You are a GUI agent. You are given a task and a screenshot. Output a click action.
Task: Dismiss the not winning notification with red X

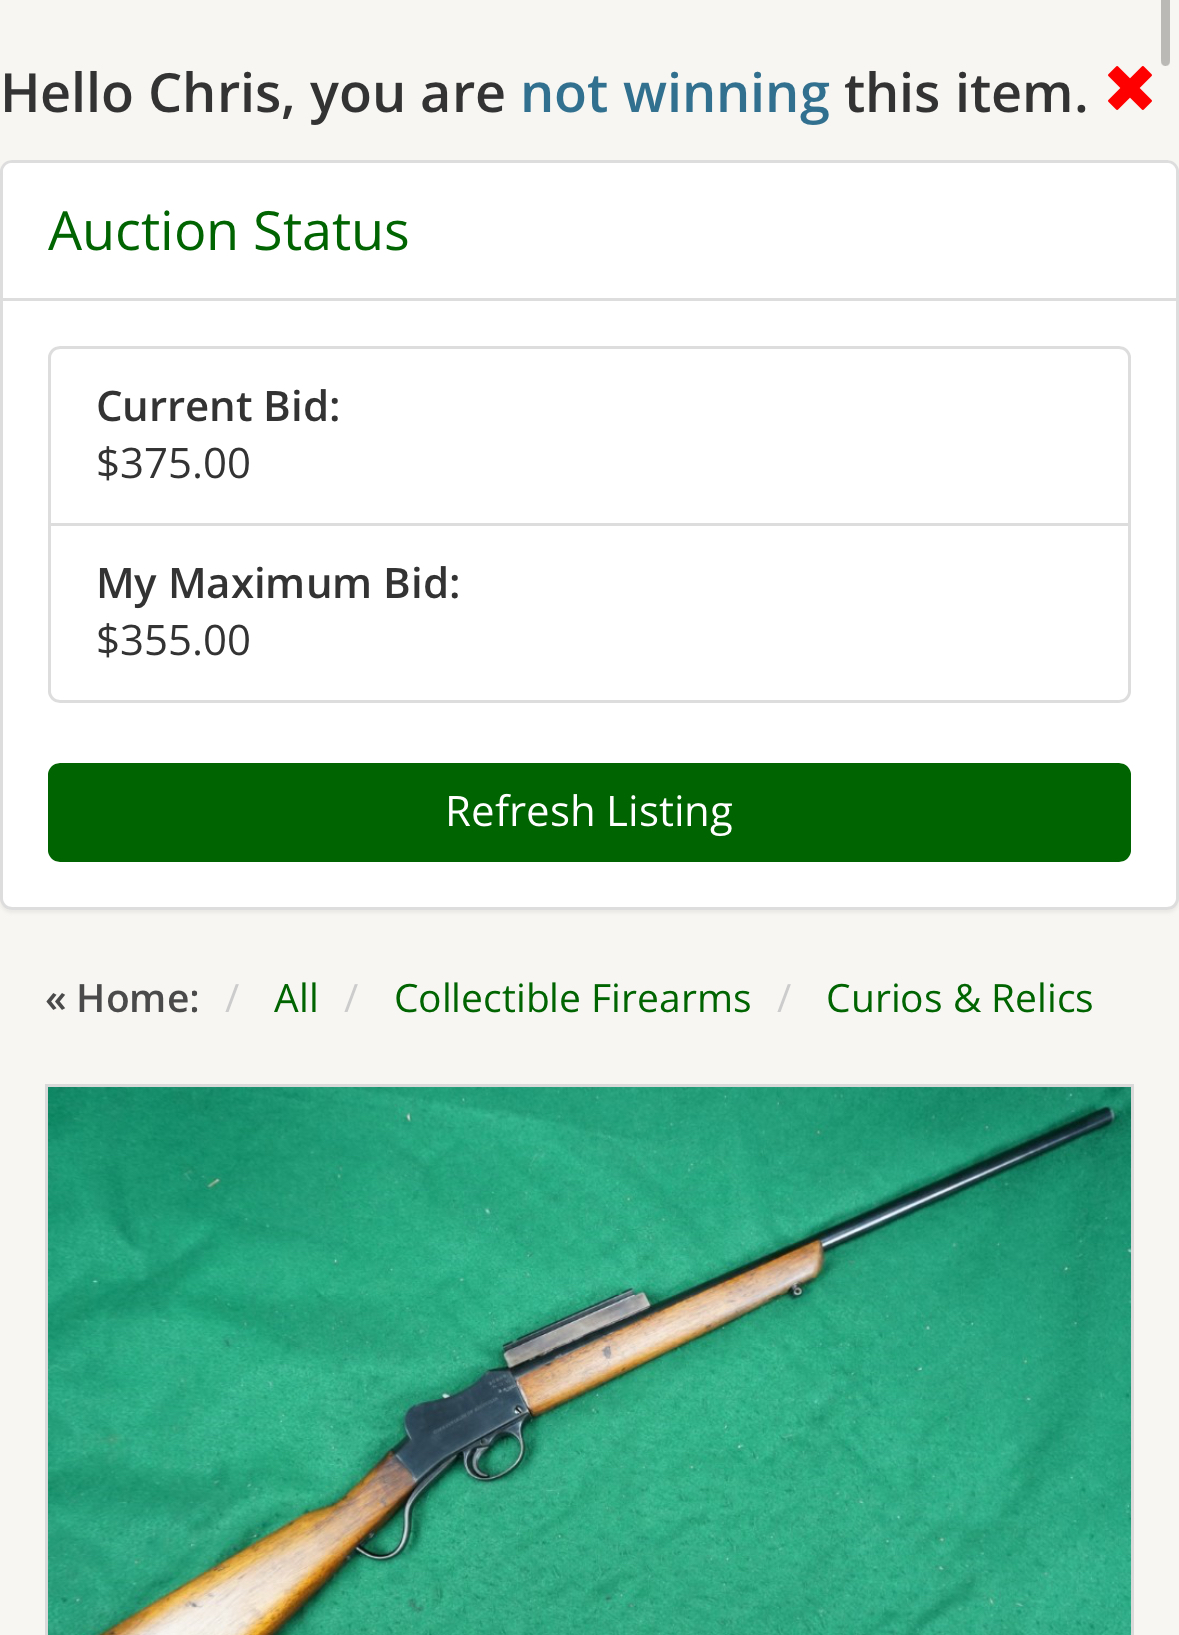coord(1130,89)
